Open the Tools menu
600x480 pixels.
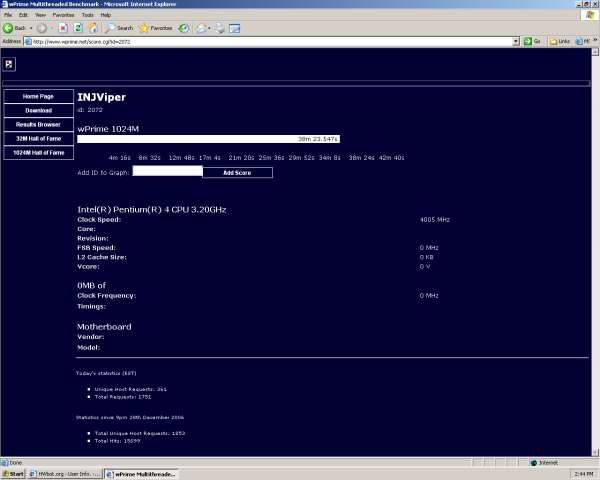[87, 15]
